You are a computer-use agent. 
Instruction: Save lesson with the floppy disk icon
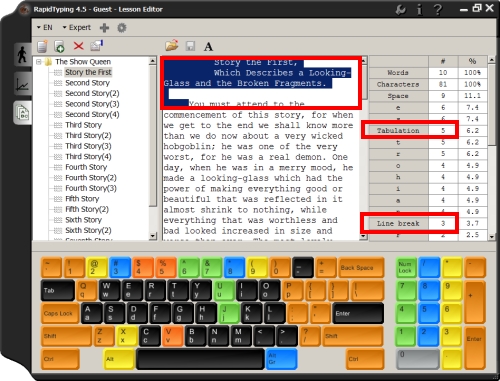pyautogui.click(x=190, y=46)
